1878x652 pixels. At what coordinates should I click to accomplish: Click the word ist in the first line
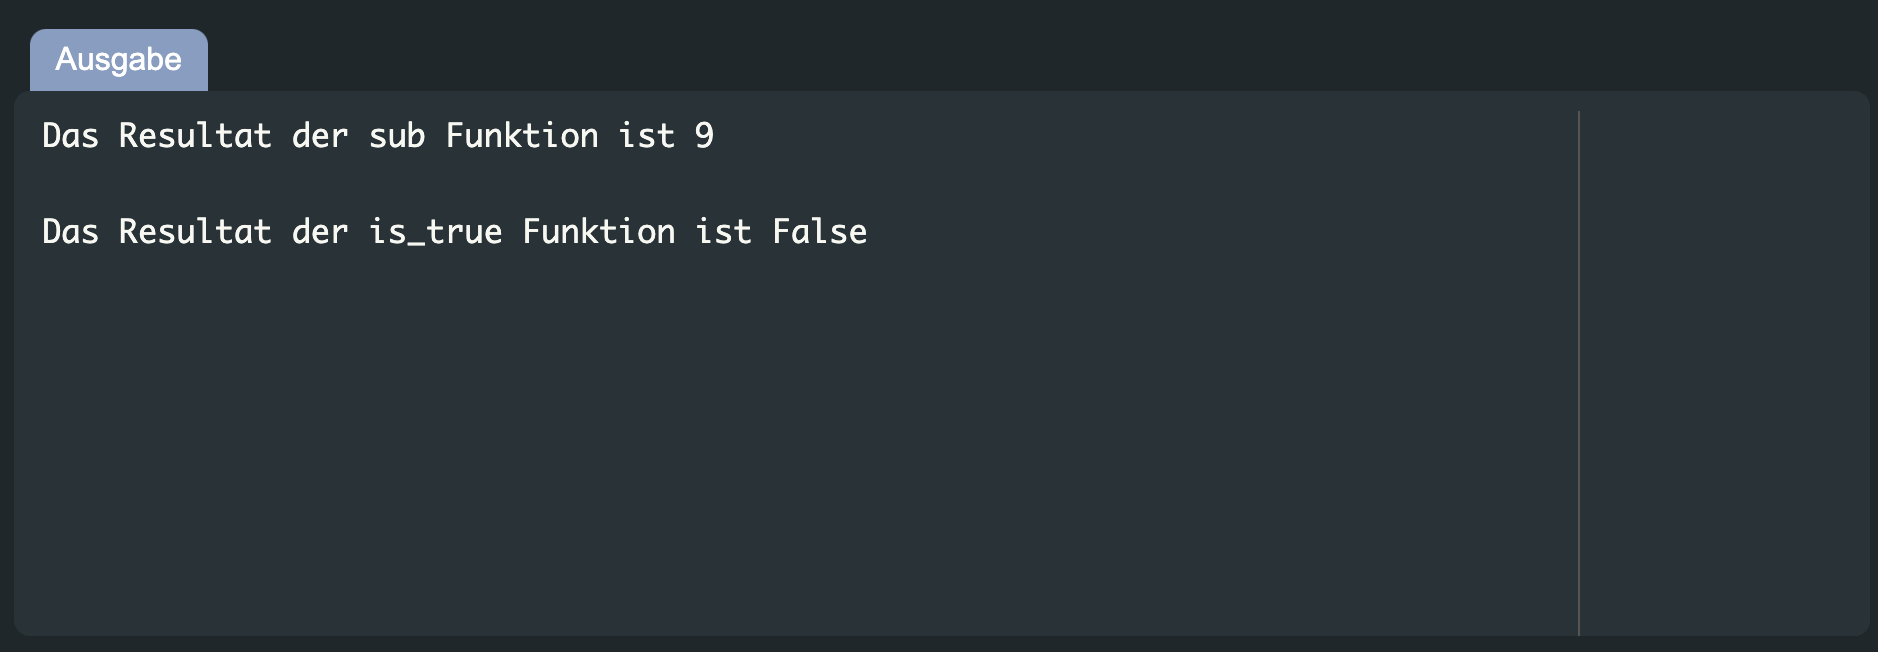(645, 135)
